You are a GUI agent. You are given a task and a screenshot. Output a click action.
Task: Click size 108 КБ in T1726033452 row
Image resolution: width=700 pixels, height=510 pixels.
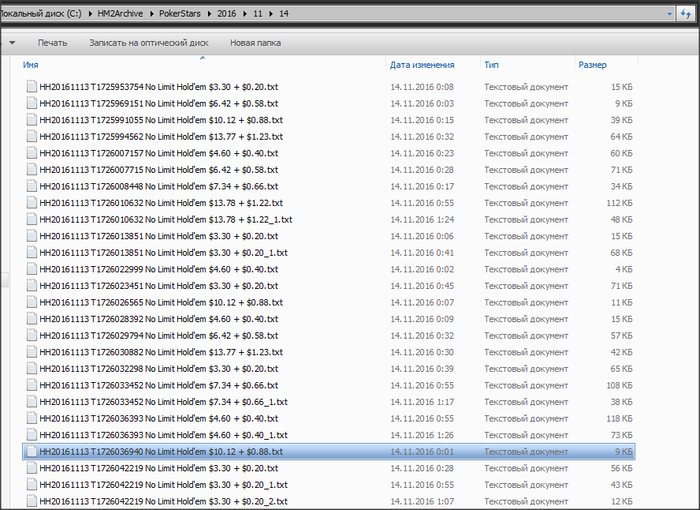pos(619,385)
